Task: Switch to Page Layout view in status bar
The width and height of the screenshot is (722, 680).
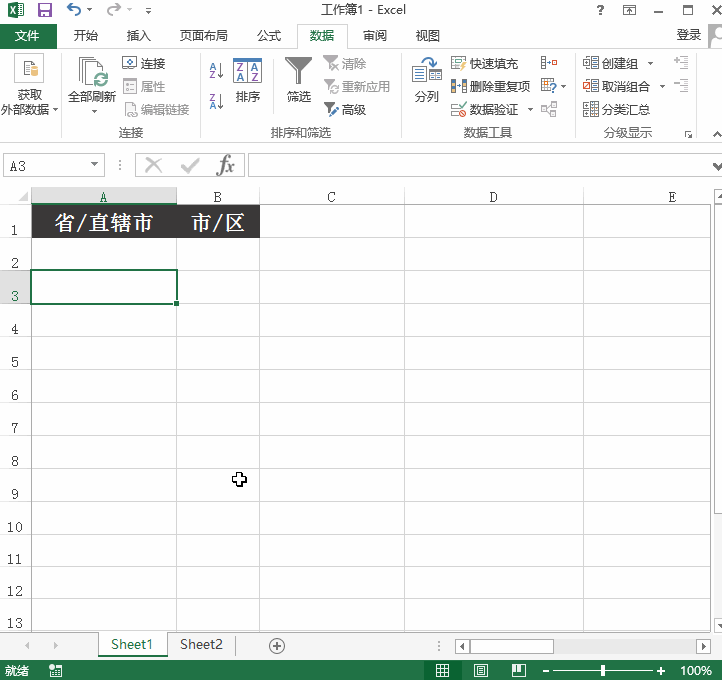Action: click(x=481, y=670)
